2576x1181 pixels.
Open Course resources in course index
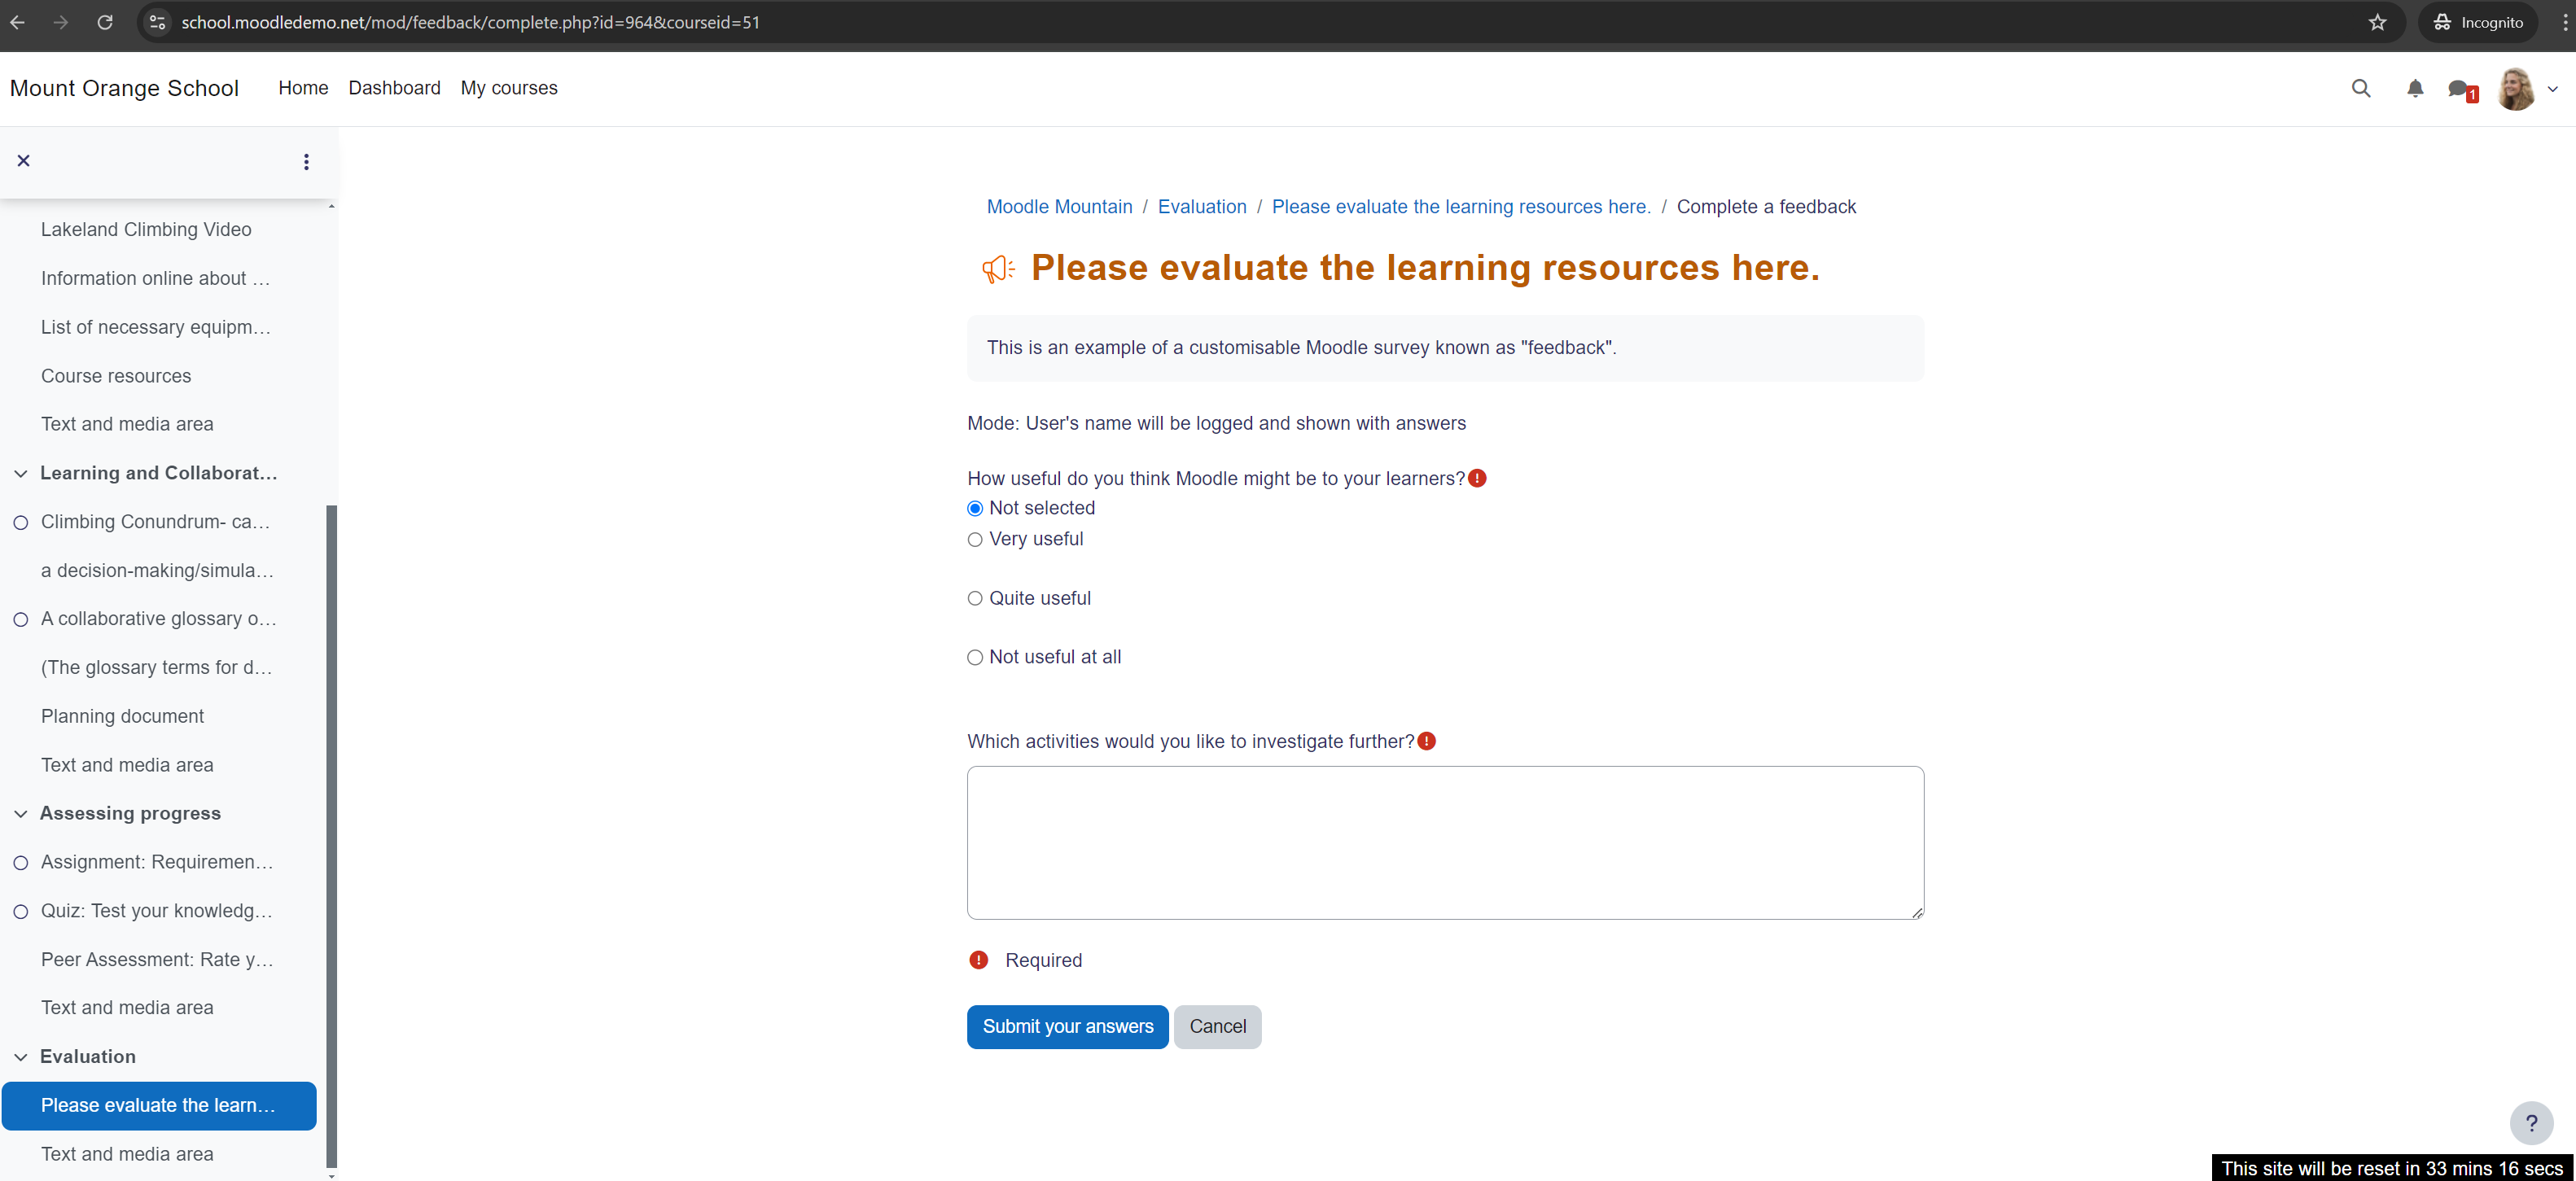(116, 376)
